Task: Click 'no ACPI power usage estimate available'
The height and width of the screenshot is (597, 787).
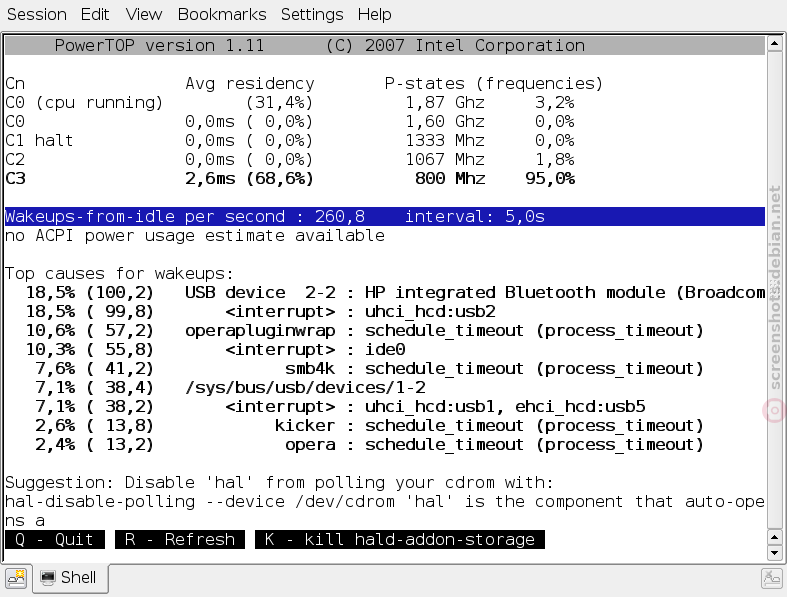Action: tap(195, 235)
